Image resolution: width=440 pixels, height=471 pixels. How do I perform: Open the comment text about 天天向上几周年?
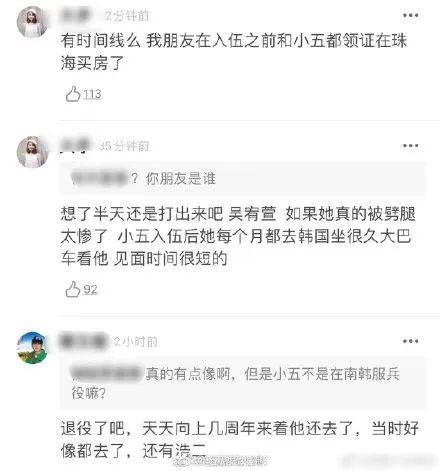tap(239, 439)
